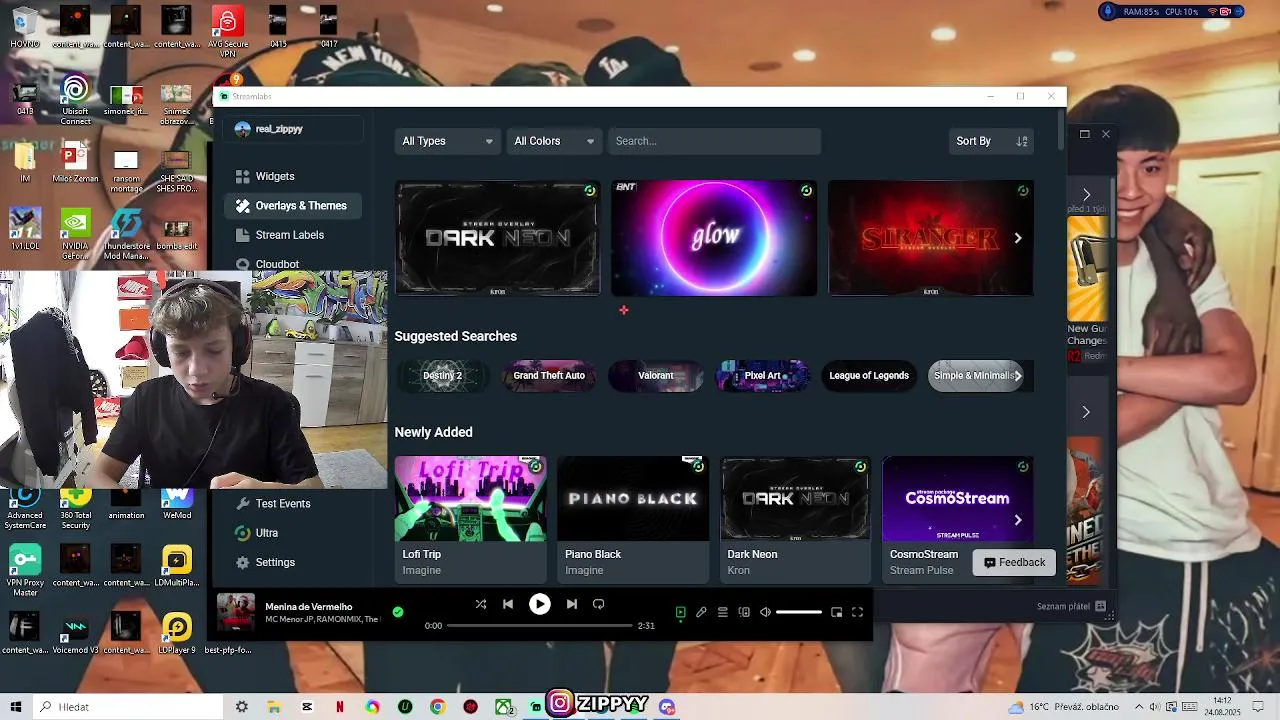Image resolution: width=1280 pixels, height=720 pixels.
Task: Select League of Legends suggested search
Action: 869,376
